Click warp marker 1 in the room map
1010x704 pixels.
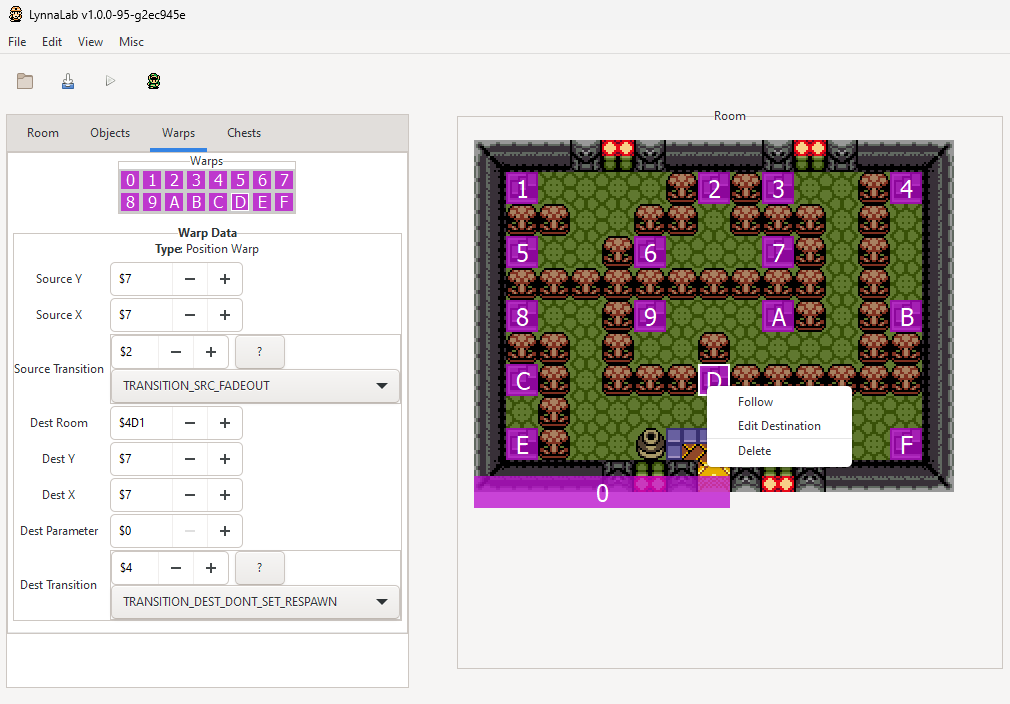point(522,189)
